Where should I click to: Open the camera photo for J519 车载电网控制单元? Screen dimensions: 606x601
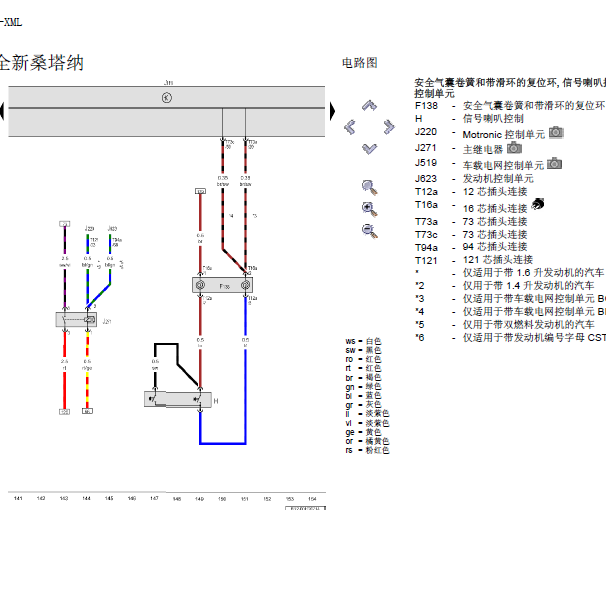pos(555,163)
